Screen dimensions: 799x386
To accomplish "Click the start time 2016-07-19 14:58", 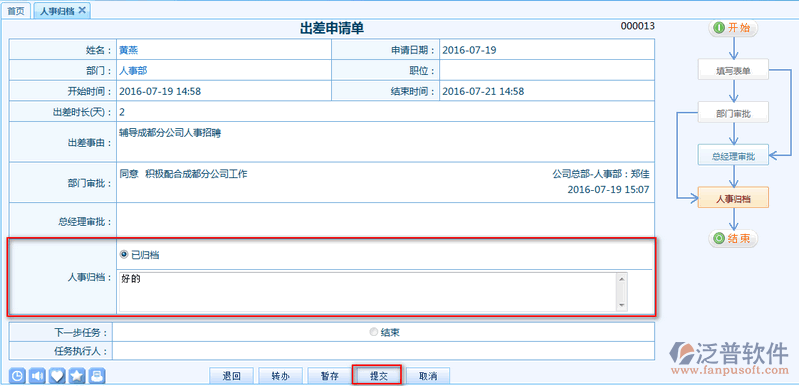I will [159, 92].
